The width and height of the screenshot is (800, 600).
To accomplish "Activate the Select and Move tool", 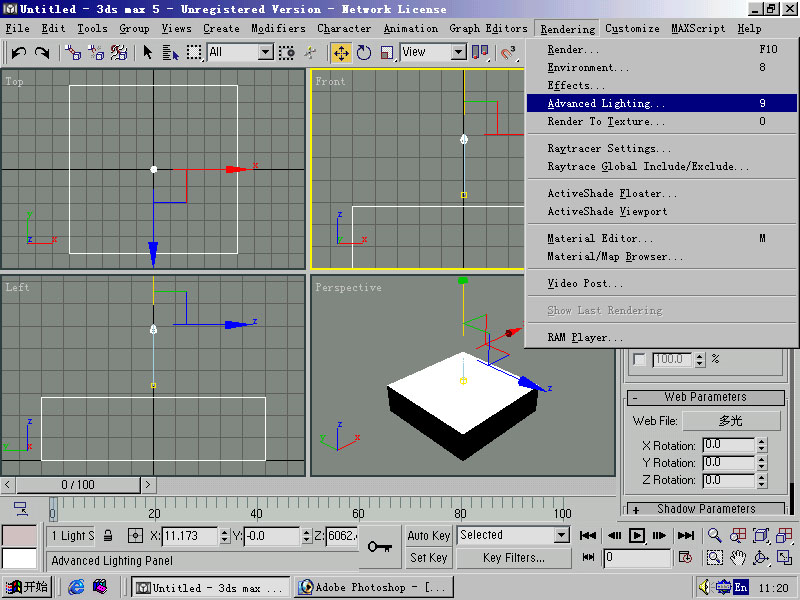I will coord(341,53).
